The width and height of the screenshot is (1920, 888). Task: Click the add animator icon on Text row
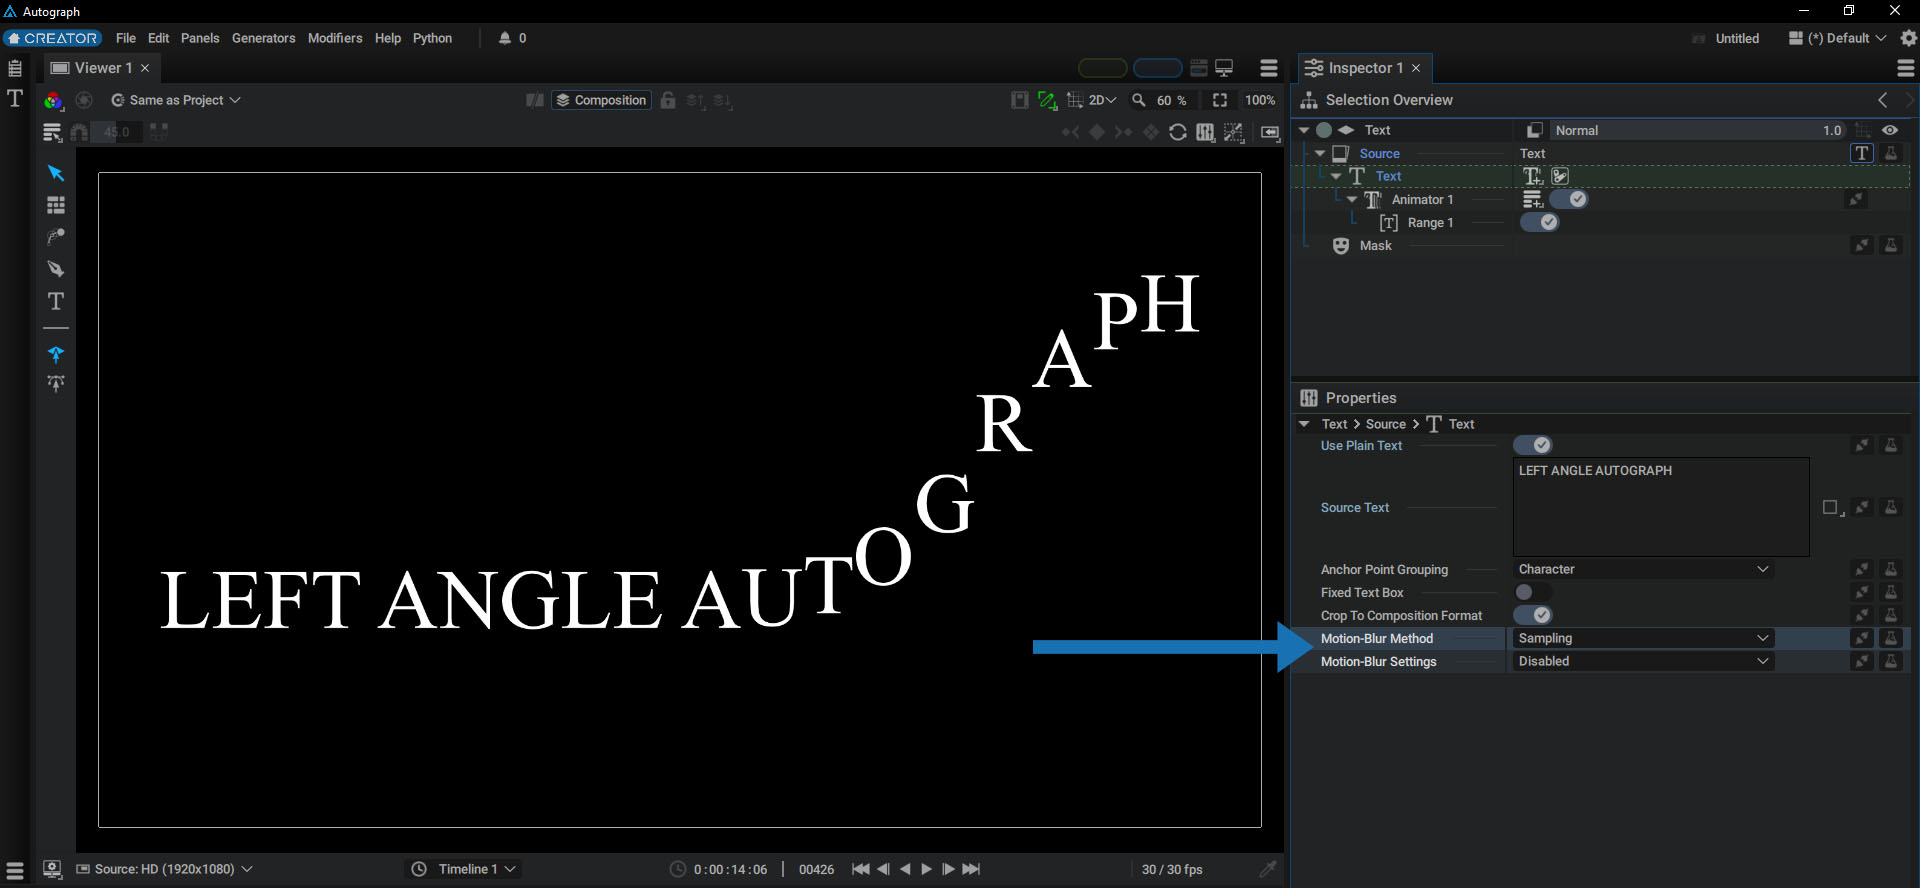pos(1532,176)
